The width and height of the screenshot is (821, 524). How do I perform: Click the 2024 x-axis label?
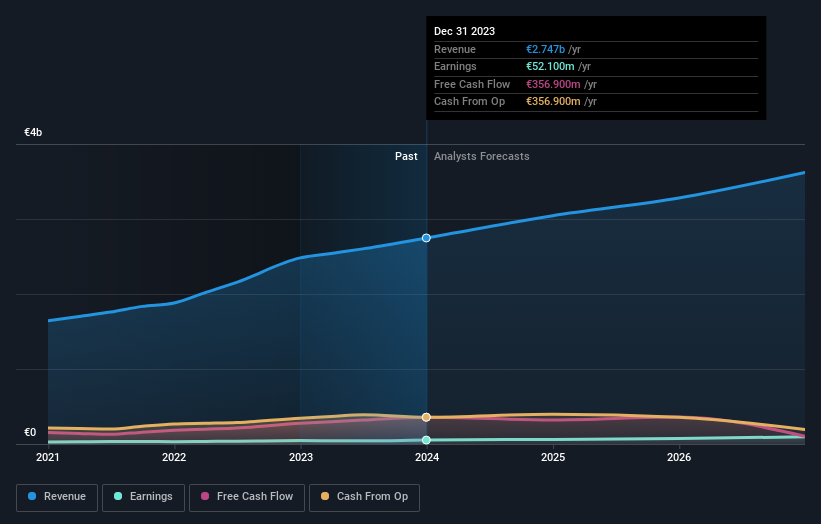click(x=427, y=458)
